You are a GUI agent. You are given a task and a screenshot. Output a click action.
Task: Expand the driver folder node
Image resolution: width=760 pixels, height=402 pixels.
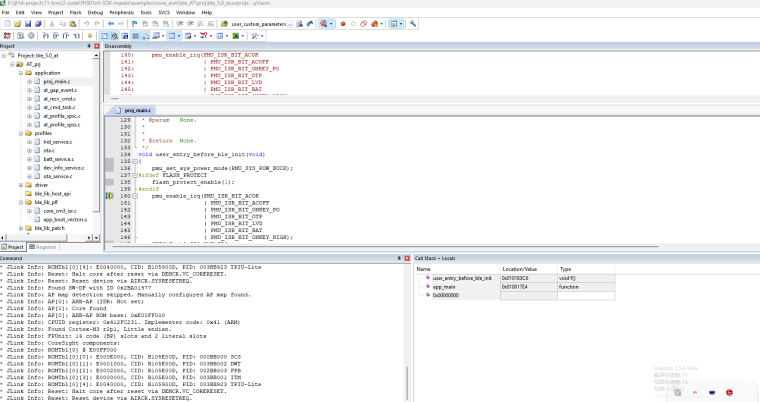[22, 185]
